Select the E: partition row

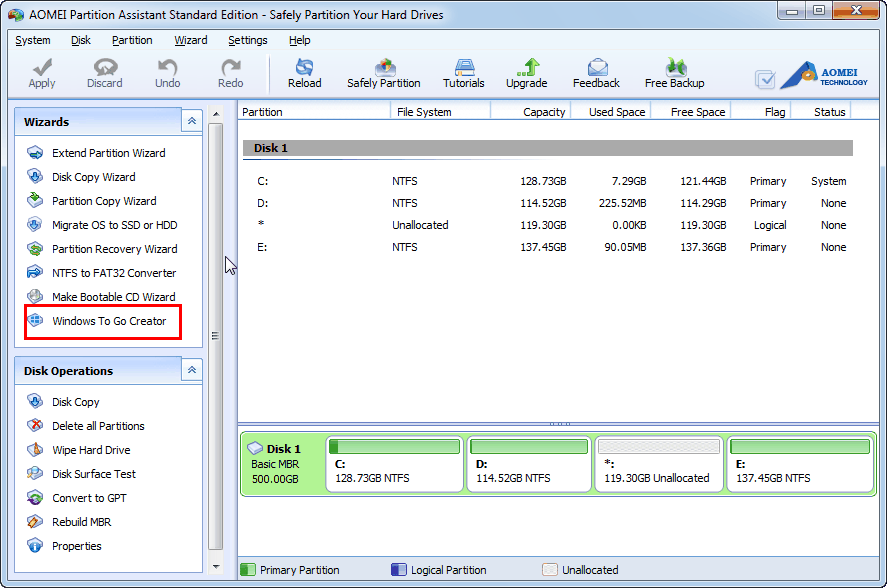pos(548,247)
